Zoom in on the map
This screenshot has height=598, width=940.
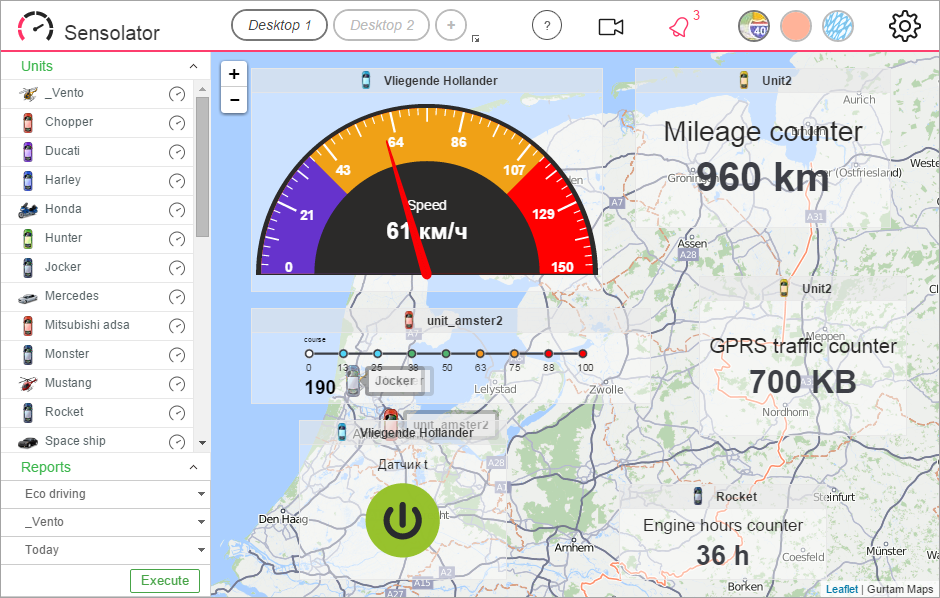(234, 74)
